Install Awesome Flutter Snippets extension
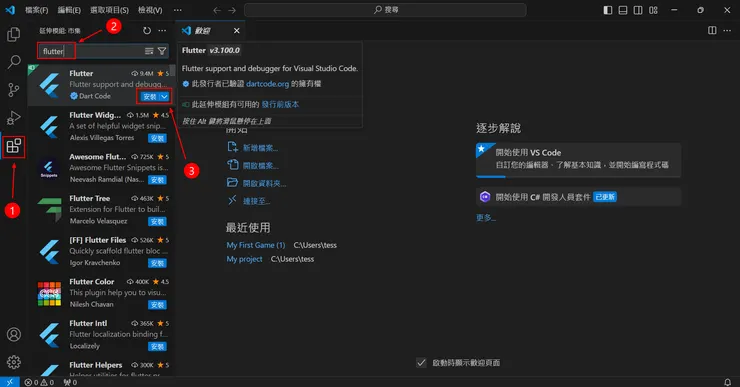 [157, 180]
